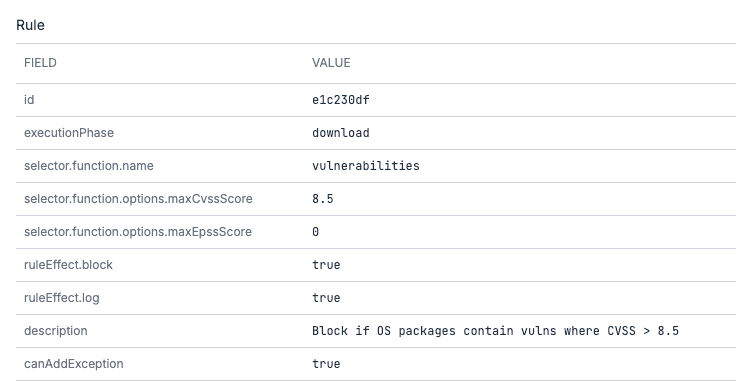Click the 'id' field name
Screen dimensions: 746x390
tap(29, 100)
